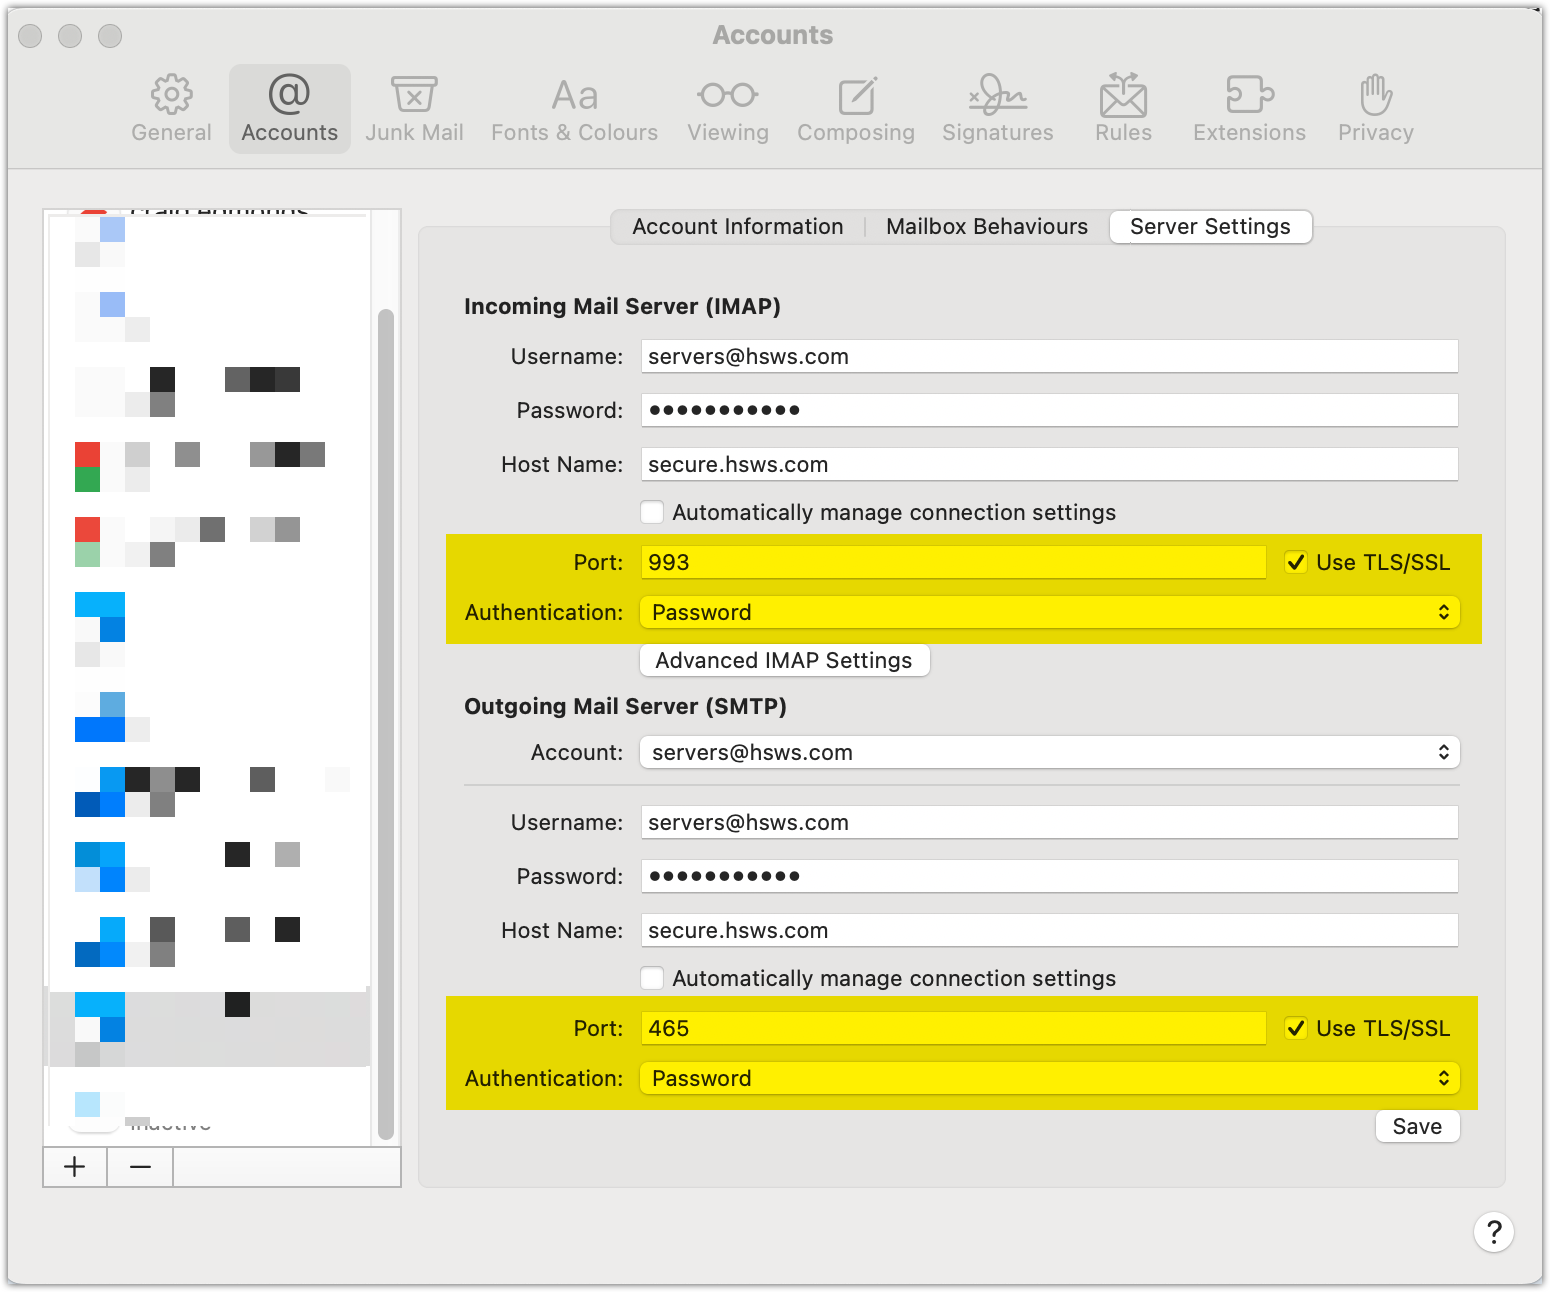Open the Signatures preferences
The width and height of the screenshot is (1550, 1292).
[997, 108]
